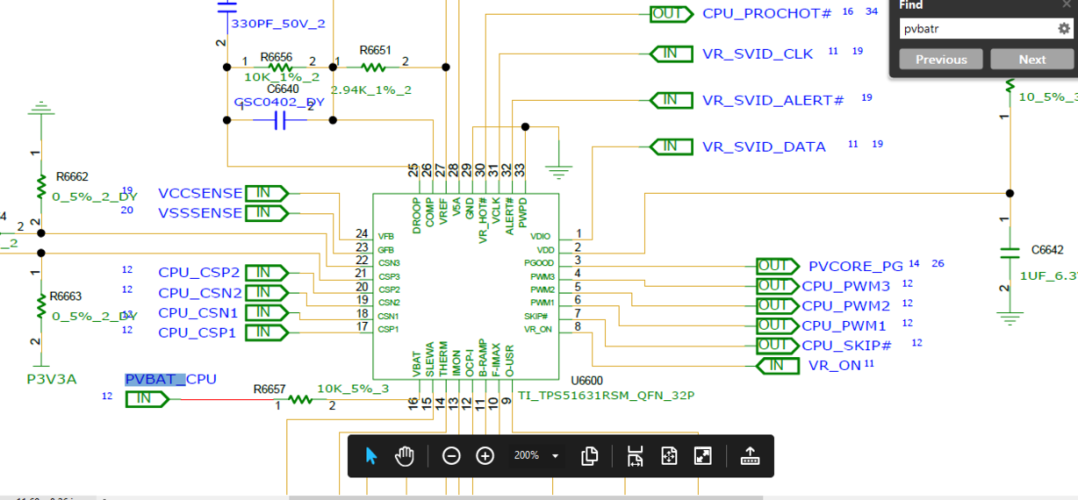The image size is (1078, 500).
Task: Click the CPU_SKIP# net label
Action: [847, 345]
